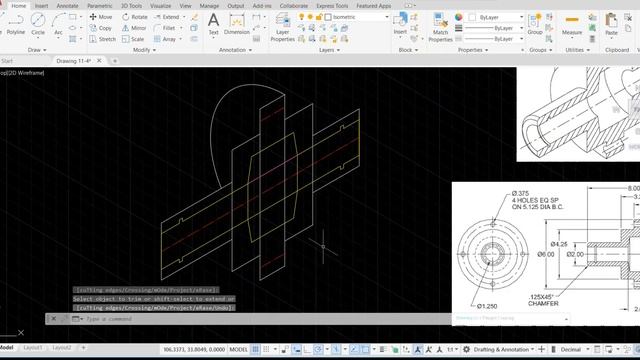Open the Drafting & Annotation workspace dropdown

[504, 349]
